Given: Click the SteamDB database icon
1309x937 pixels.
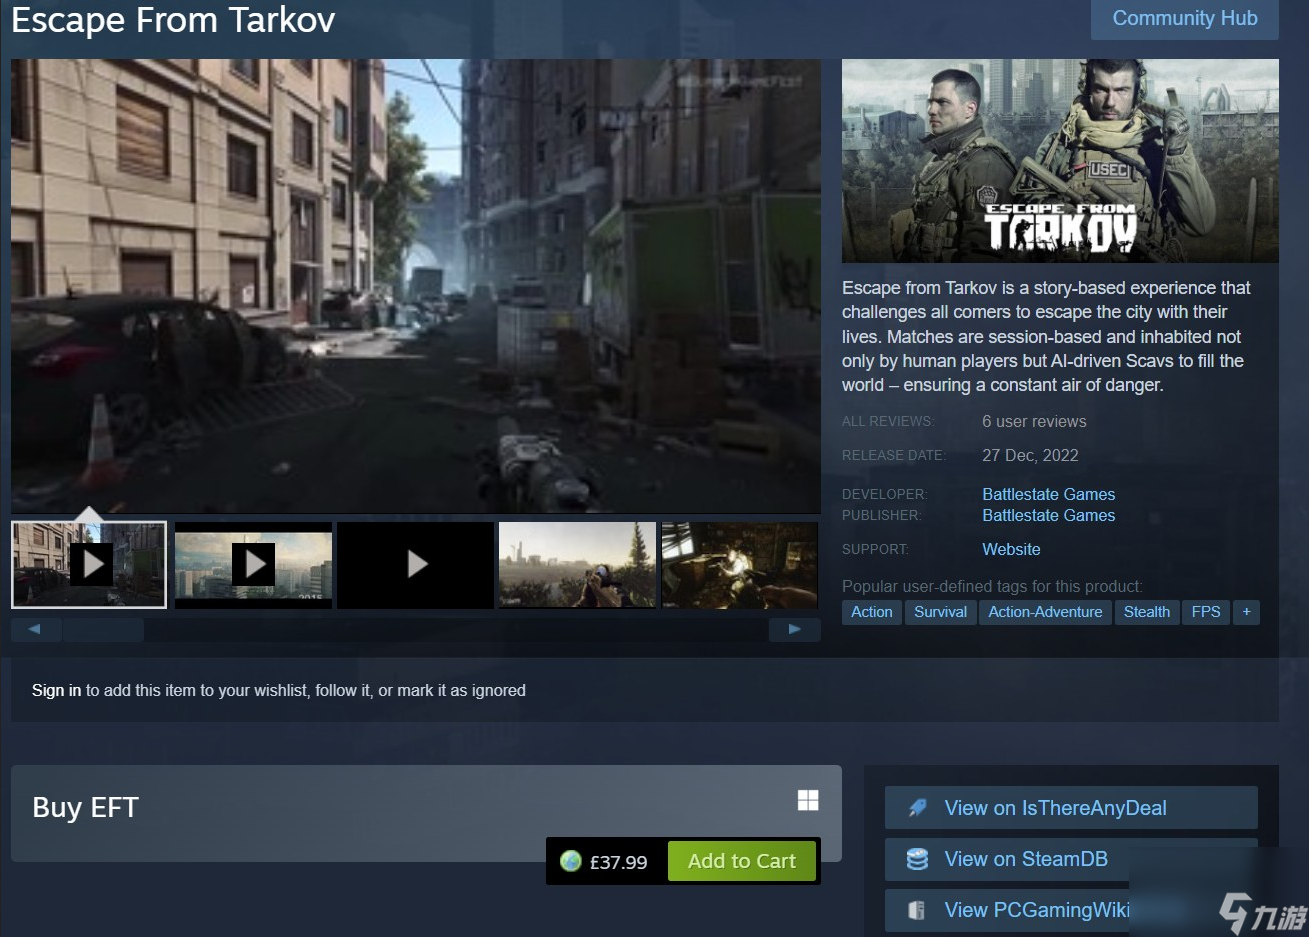Looking at the screenshot, I should pos(917,859).
